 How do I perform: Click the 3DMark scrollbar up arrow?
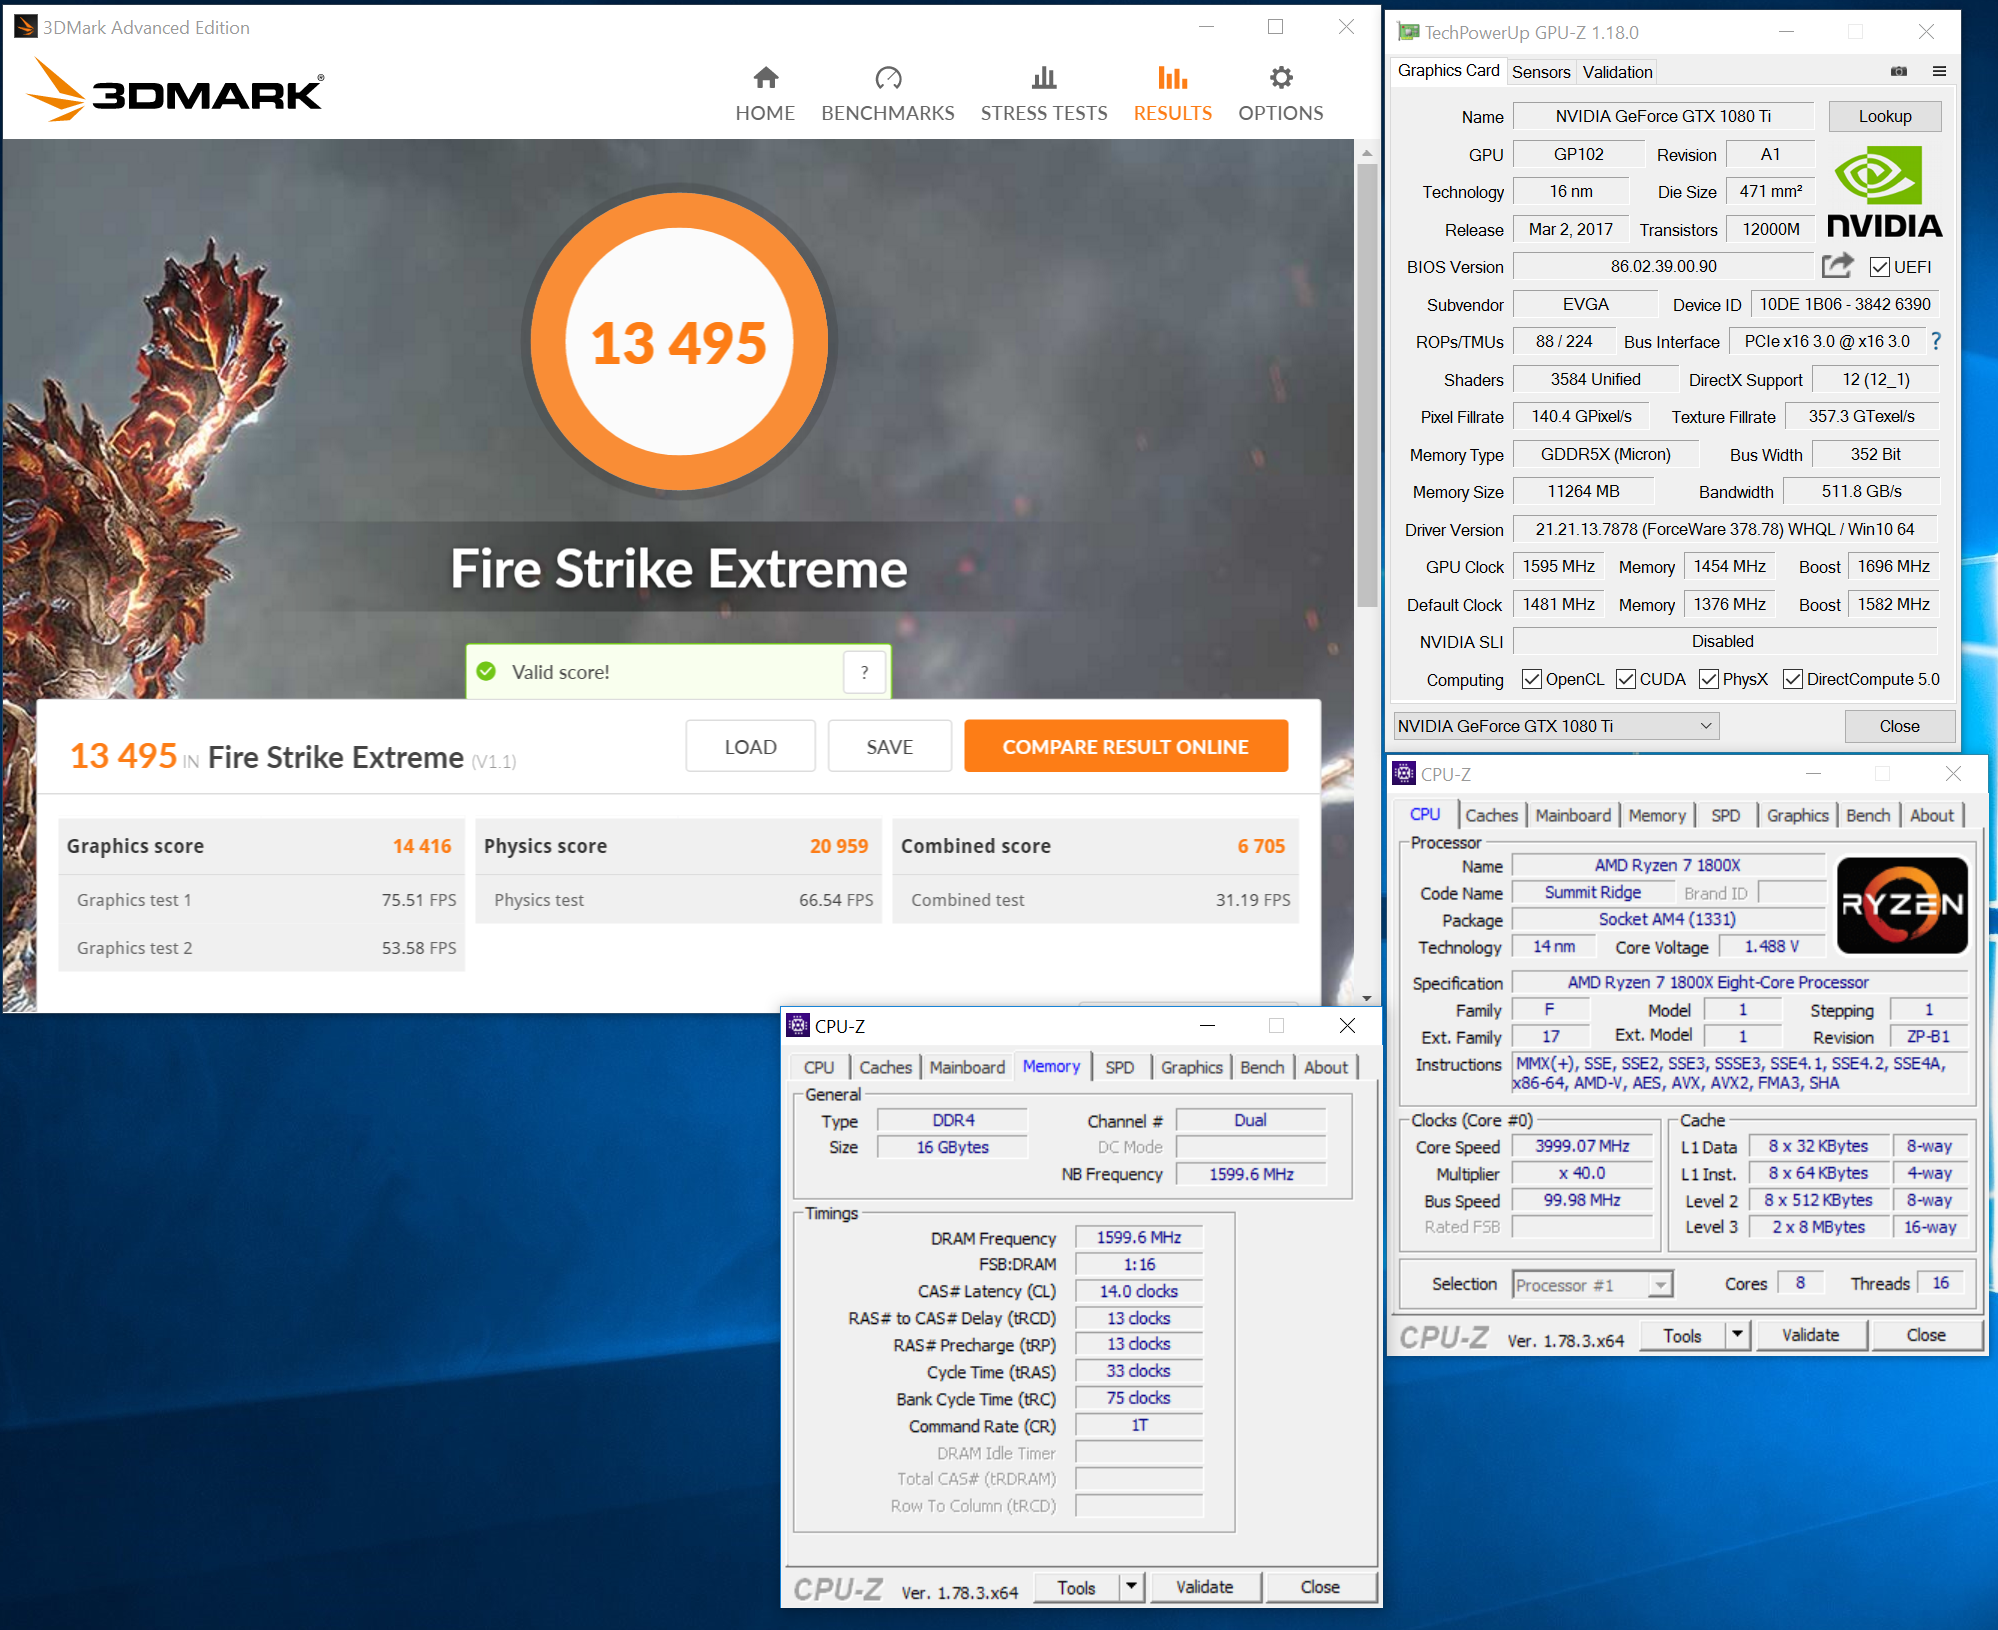tap(1366, 153)
